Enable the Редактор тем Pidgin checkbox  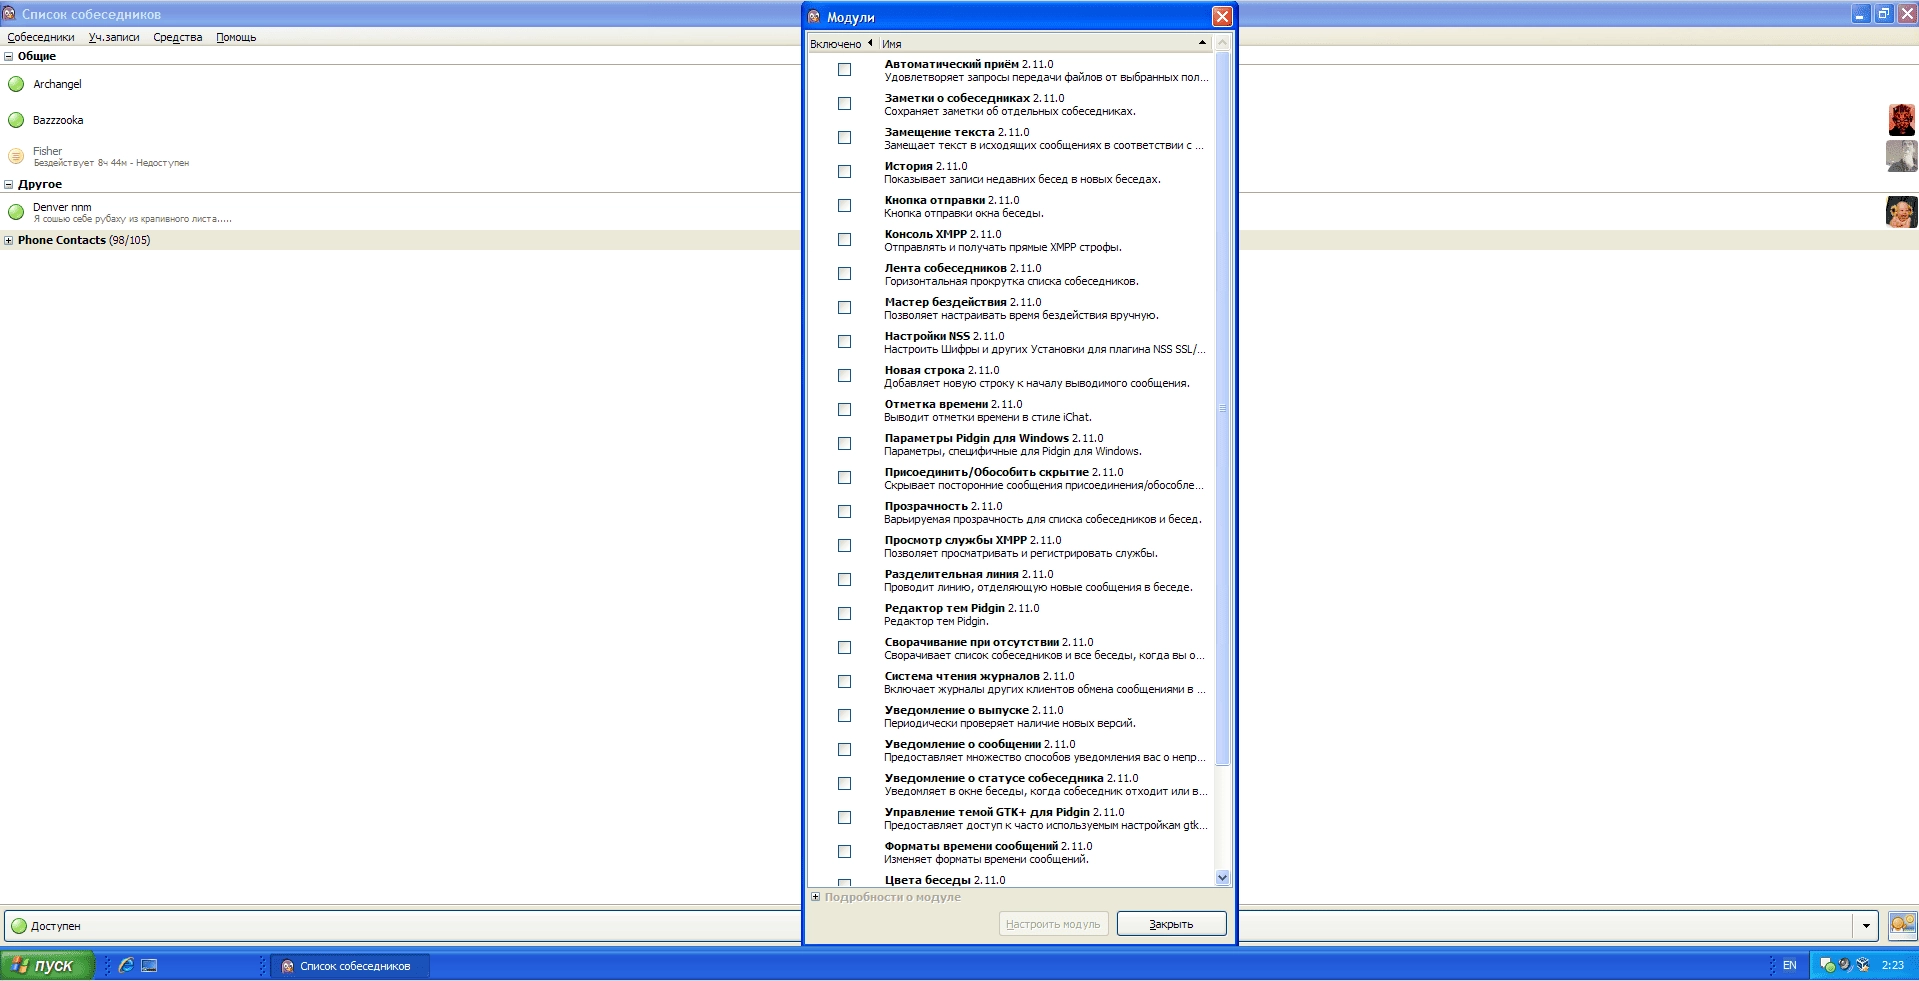[x=844, y=614]
